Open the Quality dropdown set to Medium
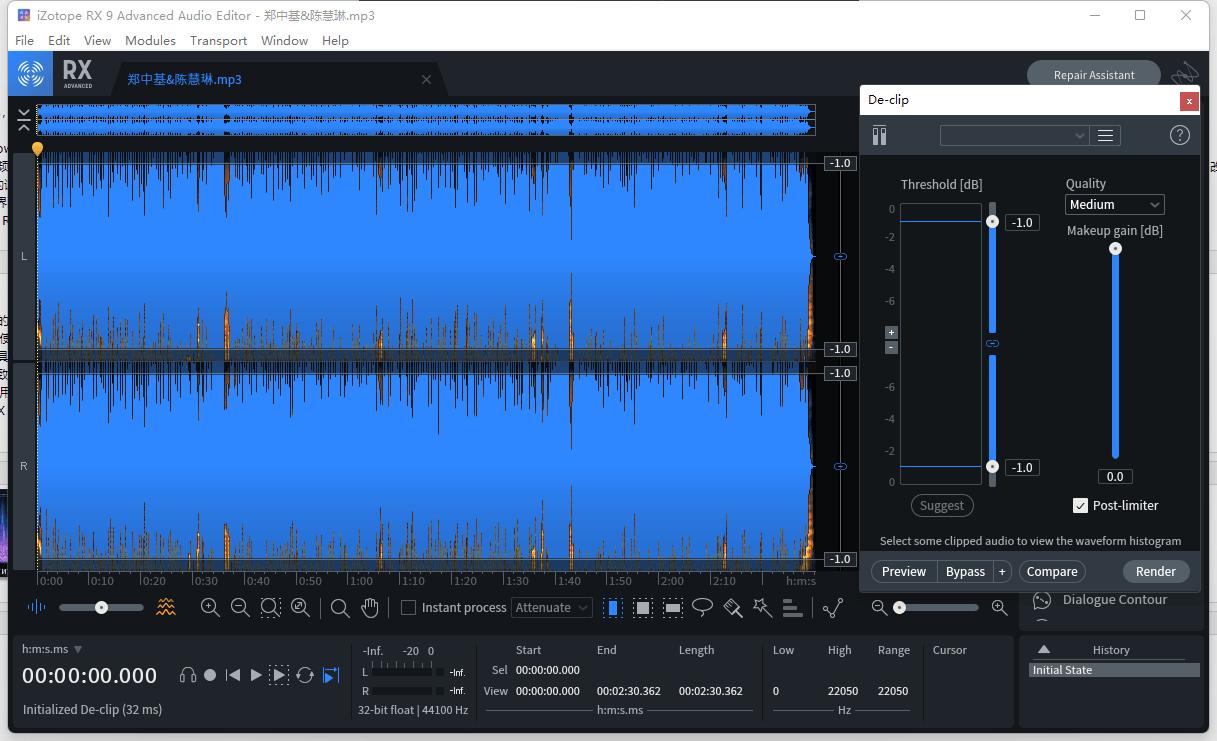Image resolution: width=1217 pixels, height=741 pixels. click(1114, 204)
